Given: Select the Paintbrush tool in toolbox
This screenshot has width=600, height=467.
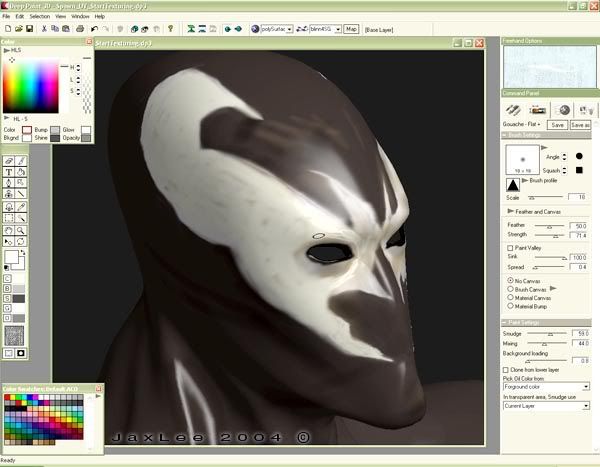Looking at the screenshot, I should point(21,161).
